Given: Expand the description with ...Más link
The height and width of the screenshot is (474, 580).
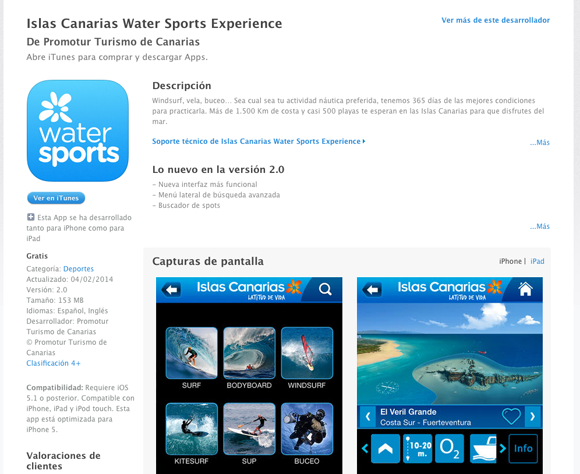Looking at the screenshot, I should pyautogui.click(x=540, y=142).
